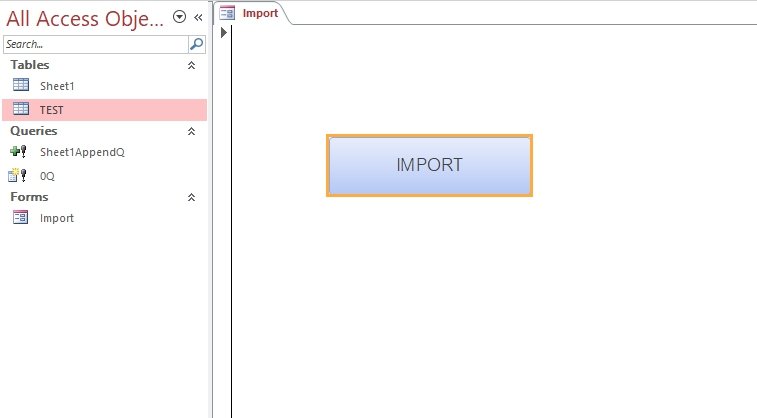Collapse the Queries group chevron
Viewport: 757px width, 418px height.
pos(191,131)
